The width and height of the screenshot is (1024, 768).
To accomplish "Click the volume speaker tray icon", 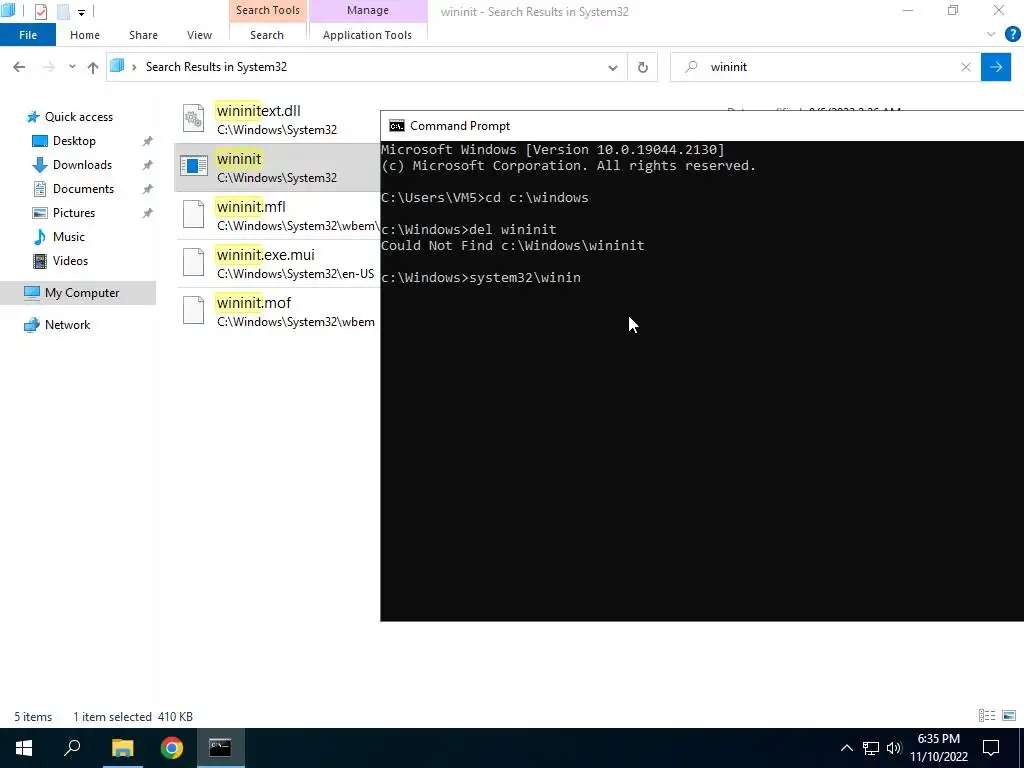I will click(x=894, y=748).
